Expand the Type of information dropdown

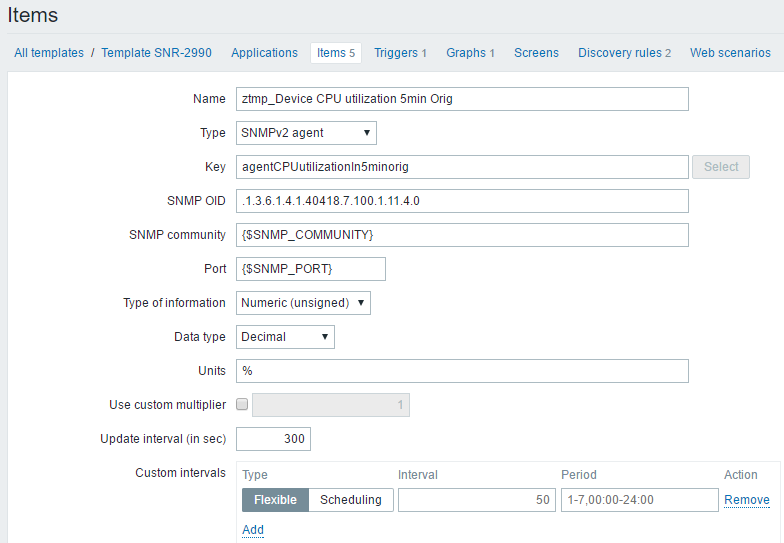[x=303, y=303]
